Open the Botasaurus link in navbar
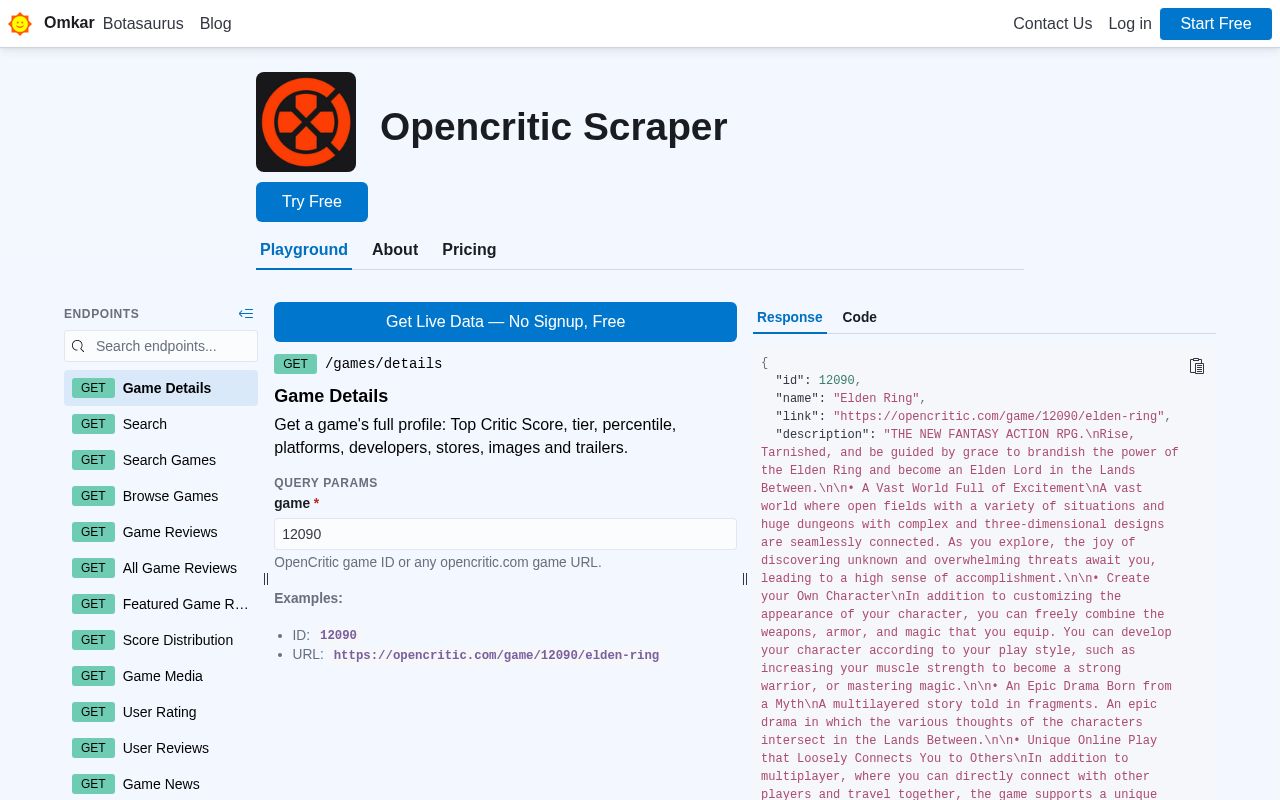Image resolution: width=1280 pixels, height=800 pixels. click(x=143, y=24)
